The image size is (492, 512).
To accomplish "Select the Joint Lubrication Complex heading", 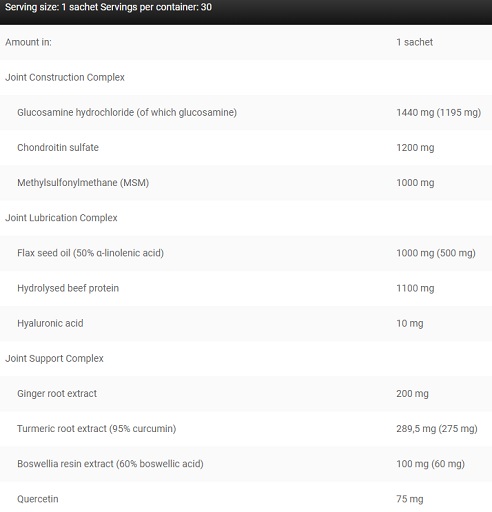I will [61, 218].
